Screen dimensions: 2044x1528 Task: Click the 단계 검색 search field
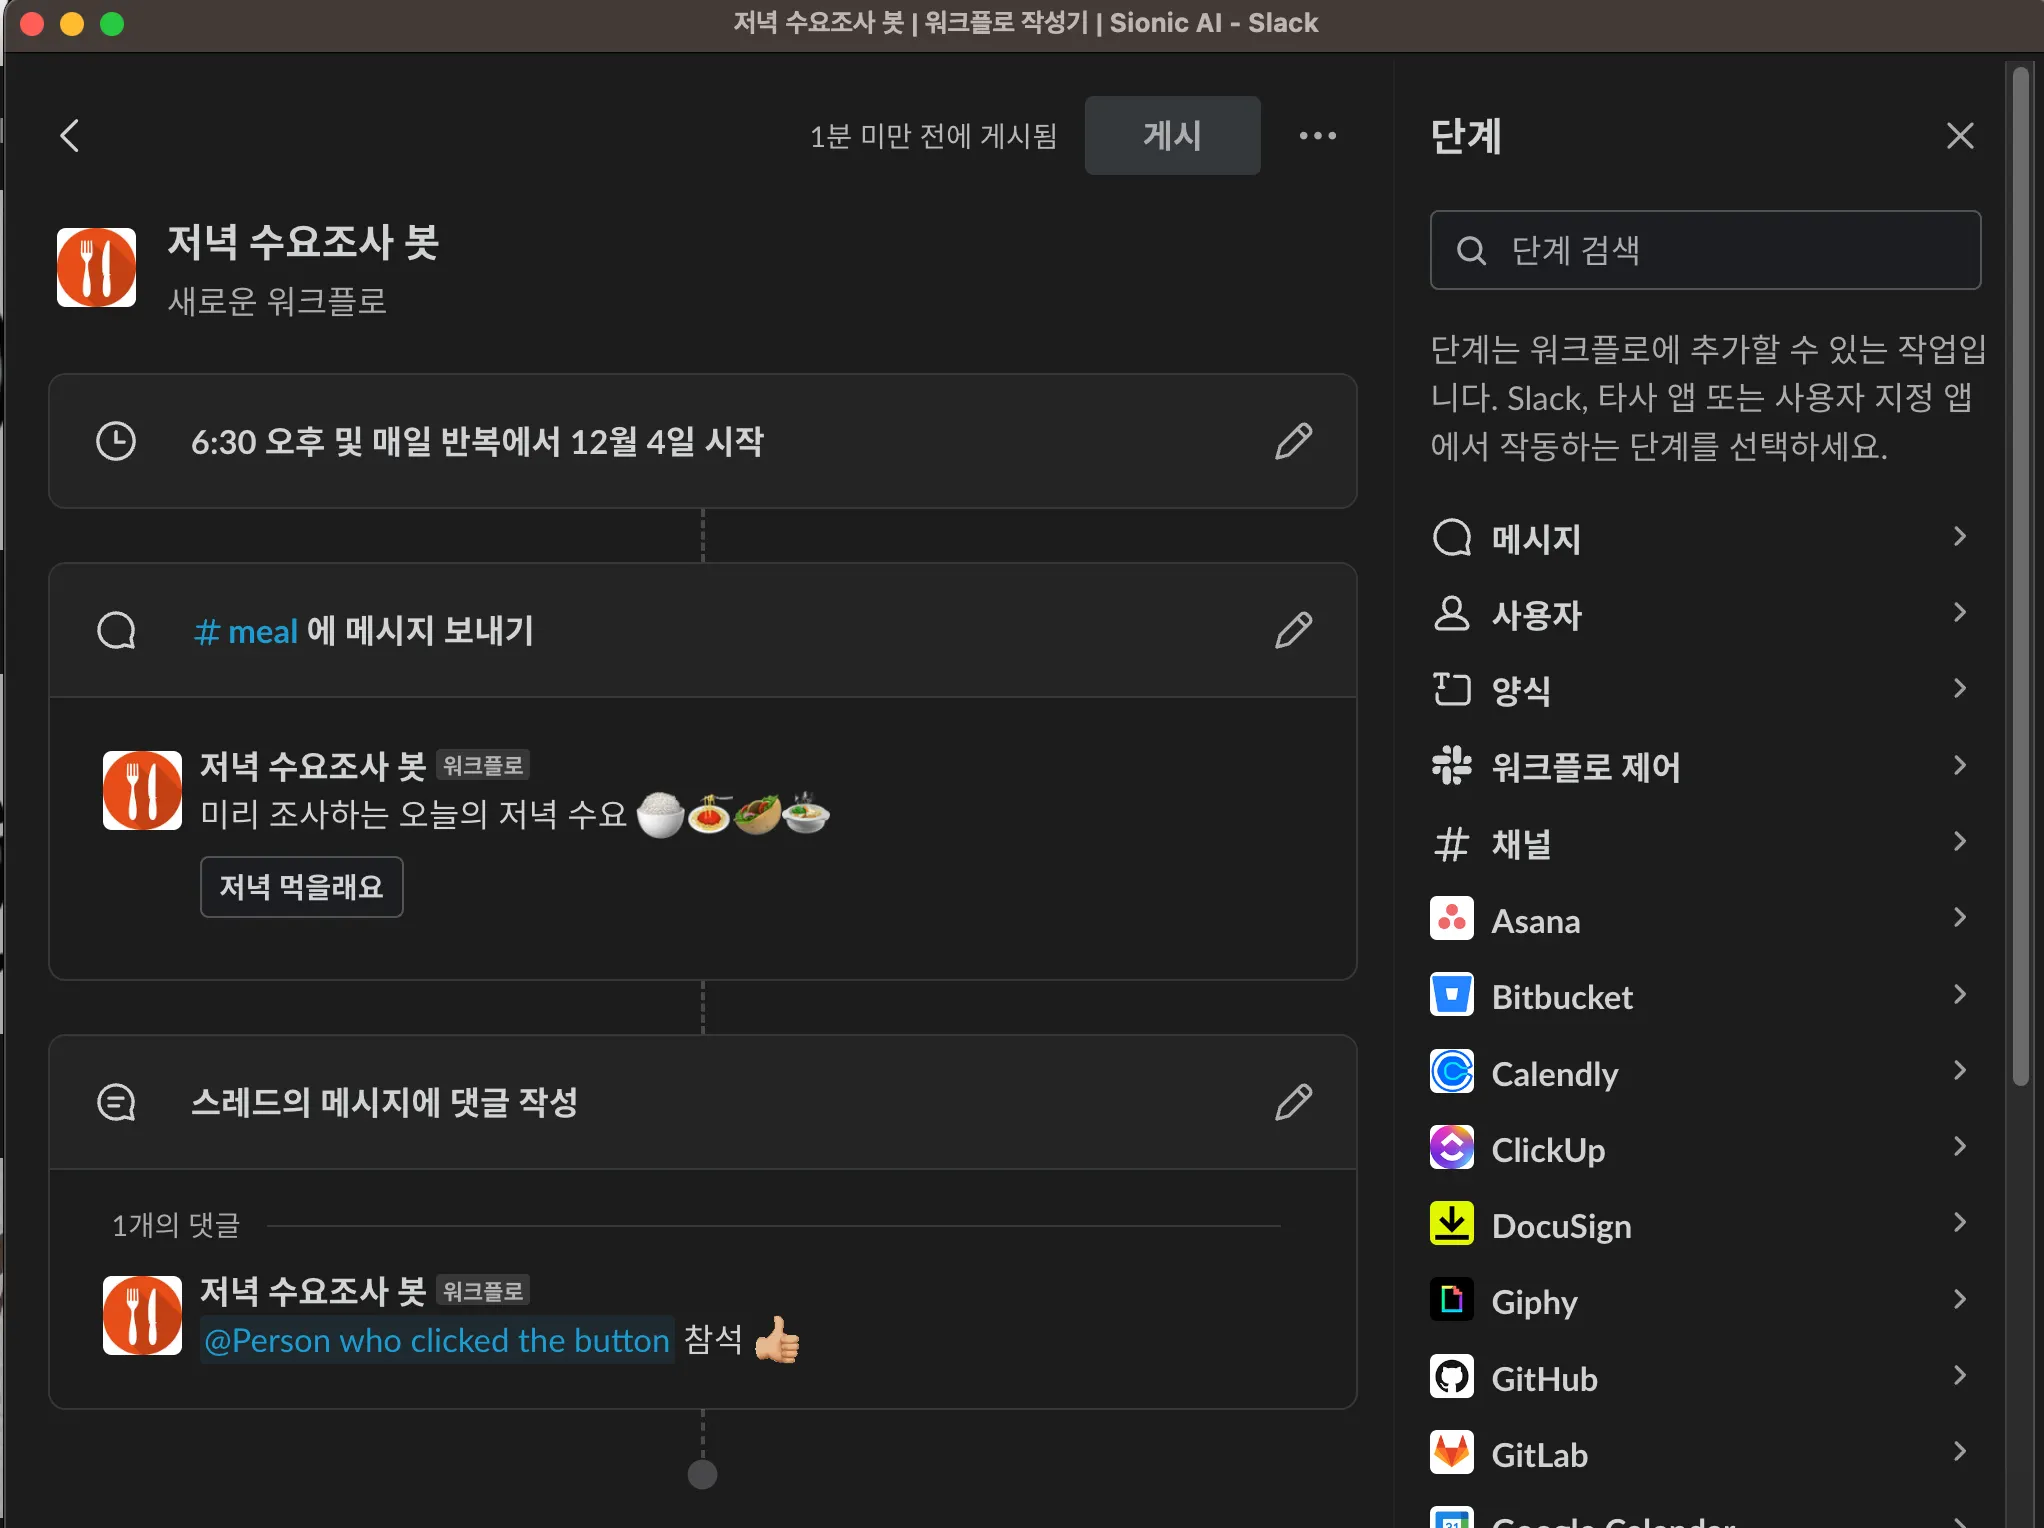tap(1704, 250)
